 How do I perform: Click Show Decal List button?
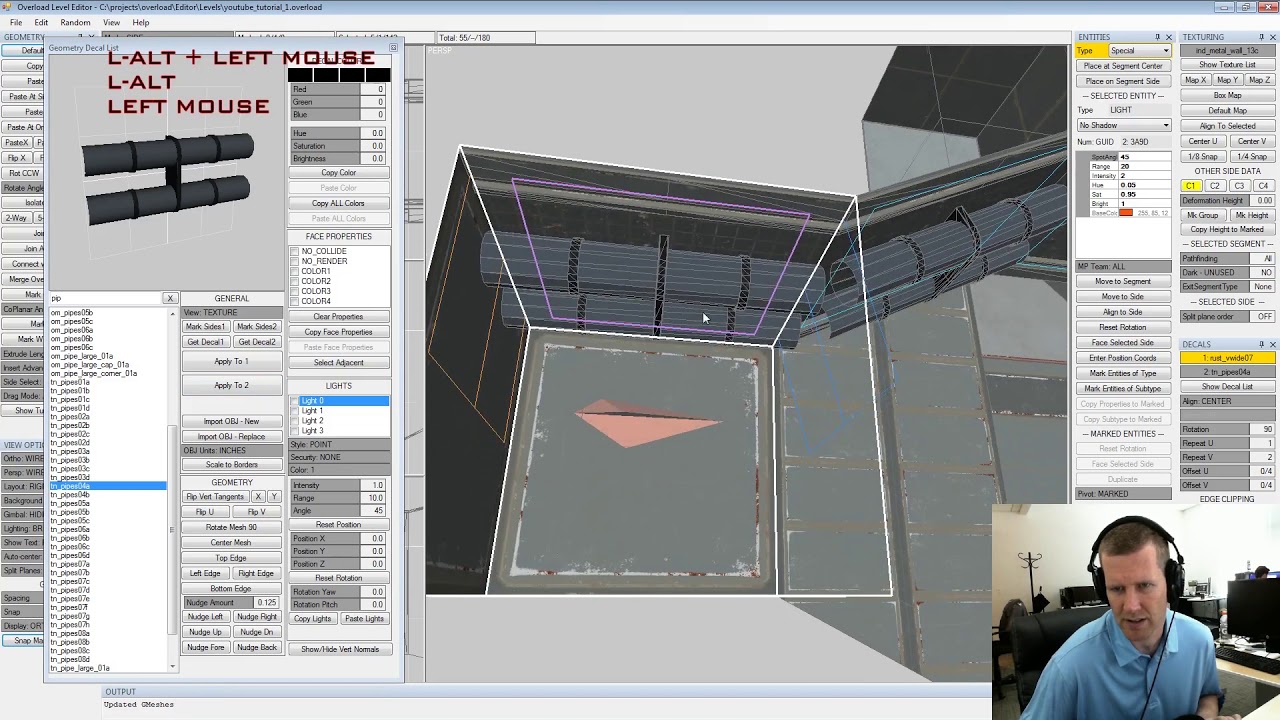[1227, 387]
